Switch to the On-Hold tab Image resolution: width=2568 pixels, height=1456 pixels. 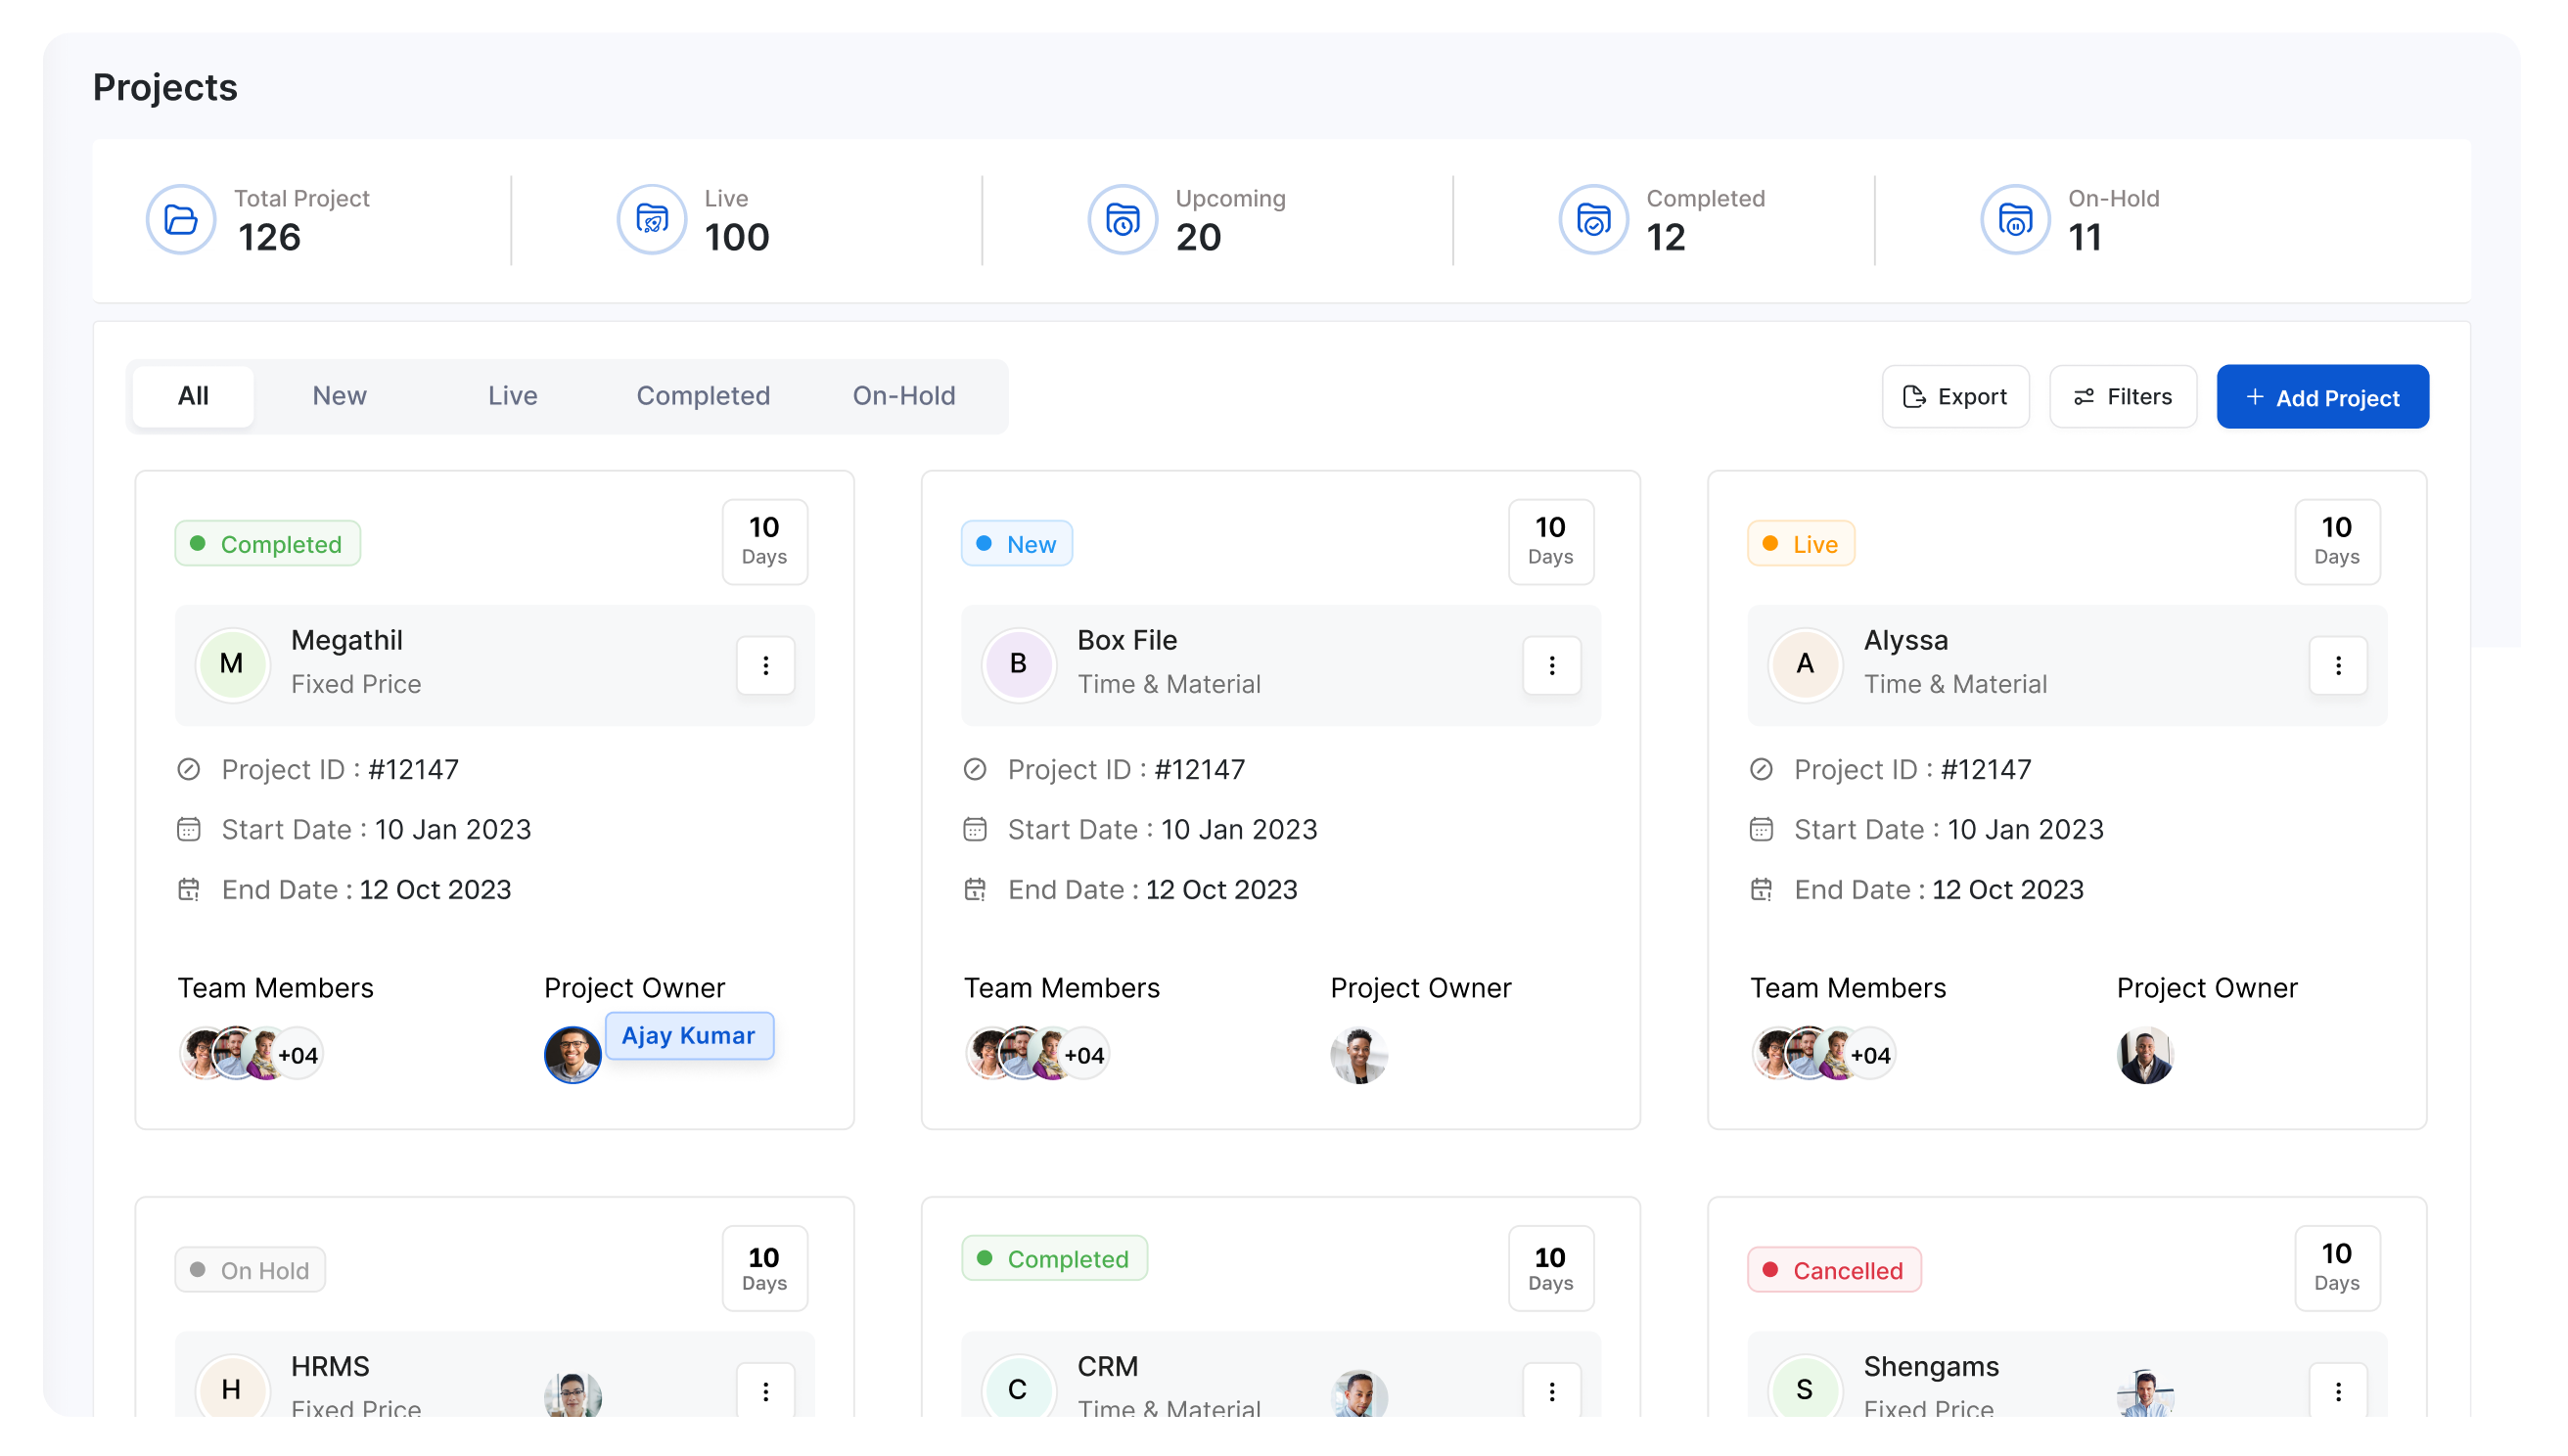pos(904,396)
